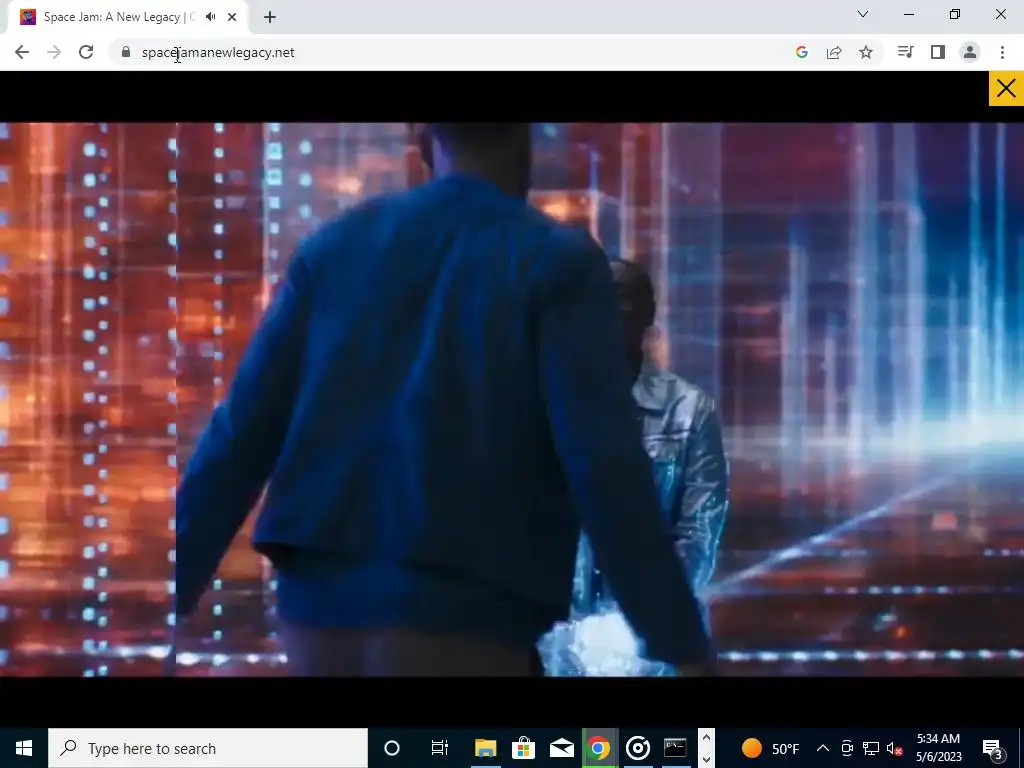1024x768 pixels.
Task: Minimize the Chrome window
Action: click(909, 14)
